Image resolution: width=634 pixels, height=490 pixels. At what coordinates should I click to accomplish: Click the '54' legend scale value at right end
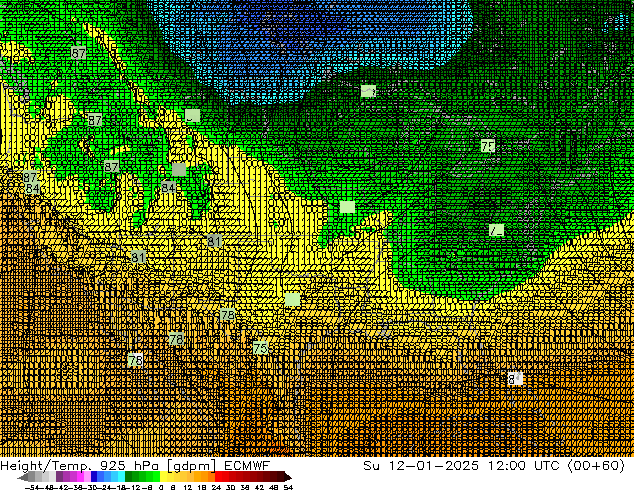click(x=288, y=487)
